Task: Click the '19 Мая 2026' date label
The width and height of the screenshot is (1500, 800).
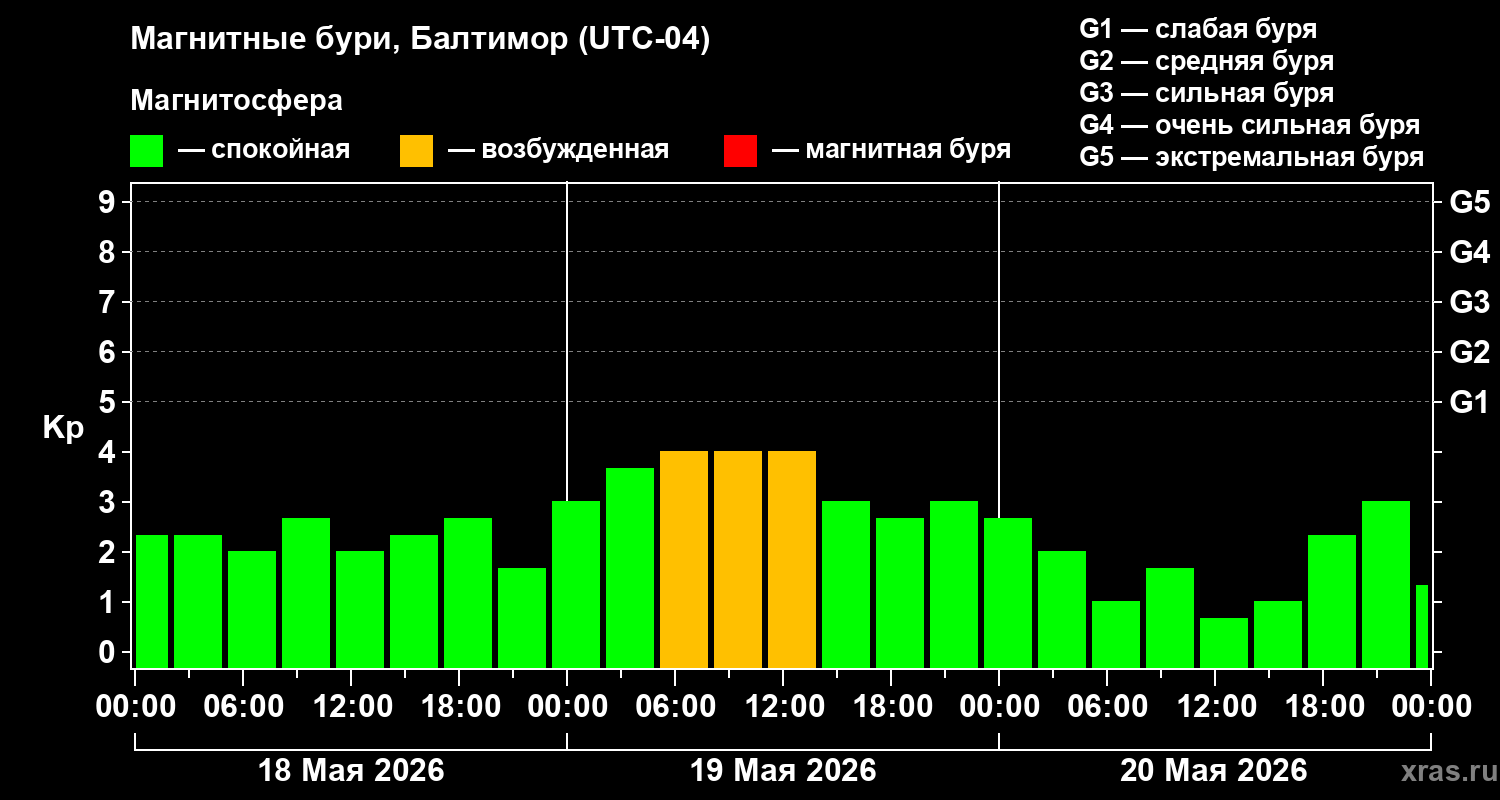Action: click(783, 770)
